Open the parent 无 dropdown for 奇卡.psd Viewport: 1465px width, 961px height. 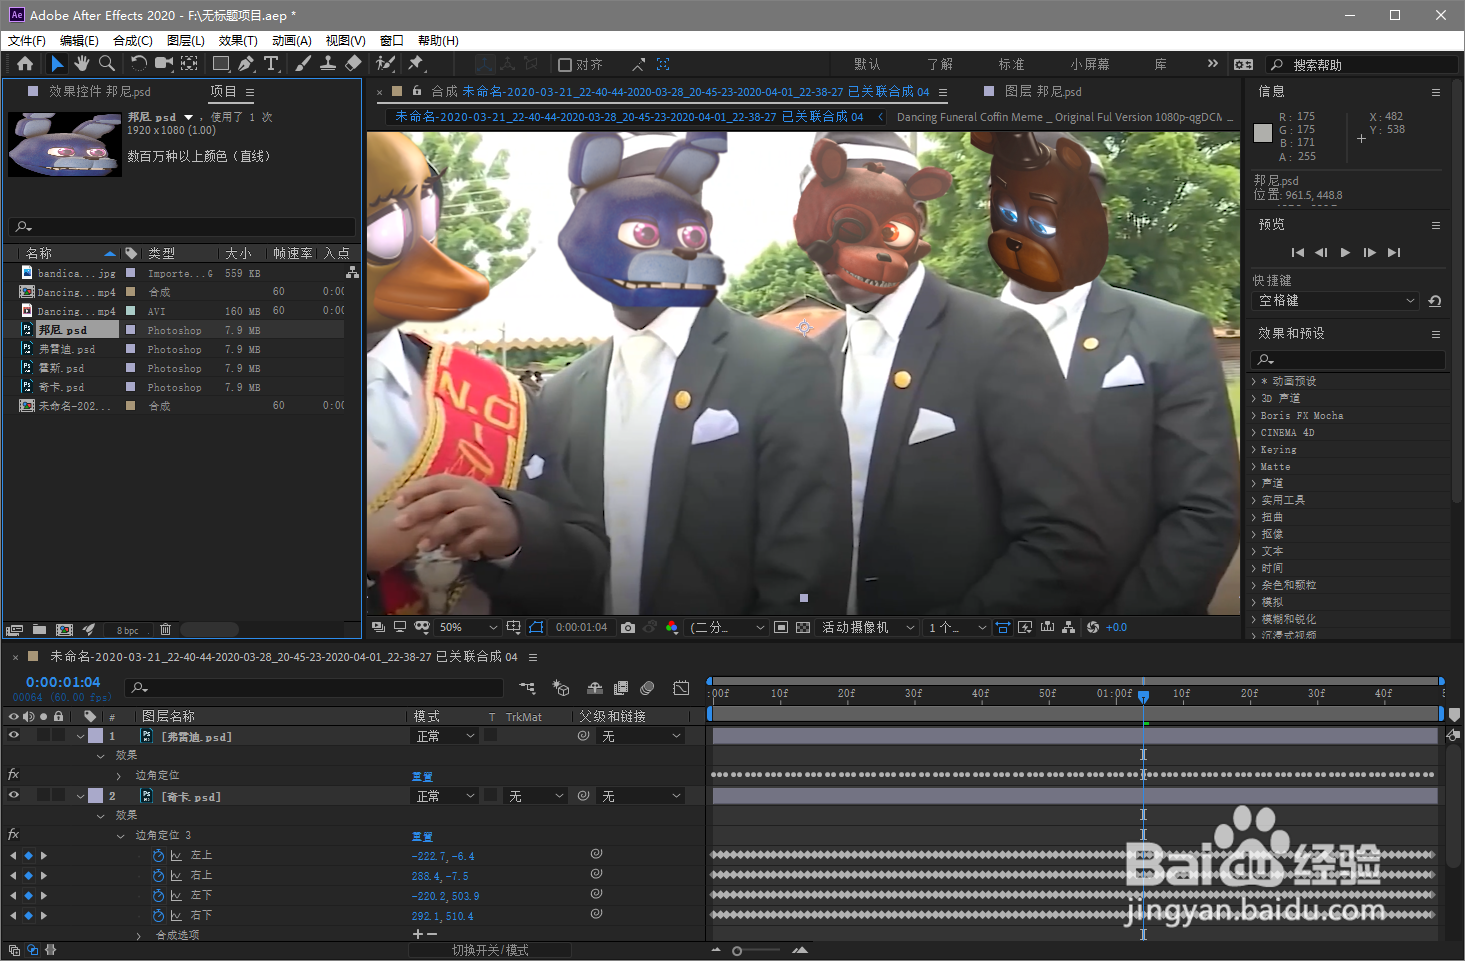(641, 796)
